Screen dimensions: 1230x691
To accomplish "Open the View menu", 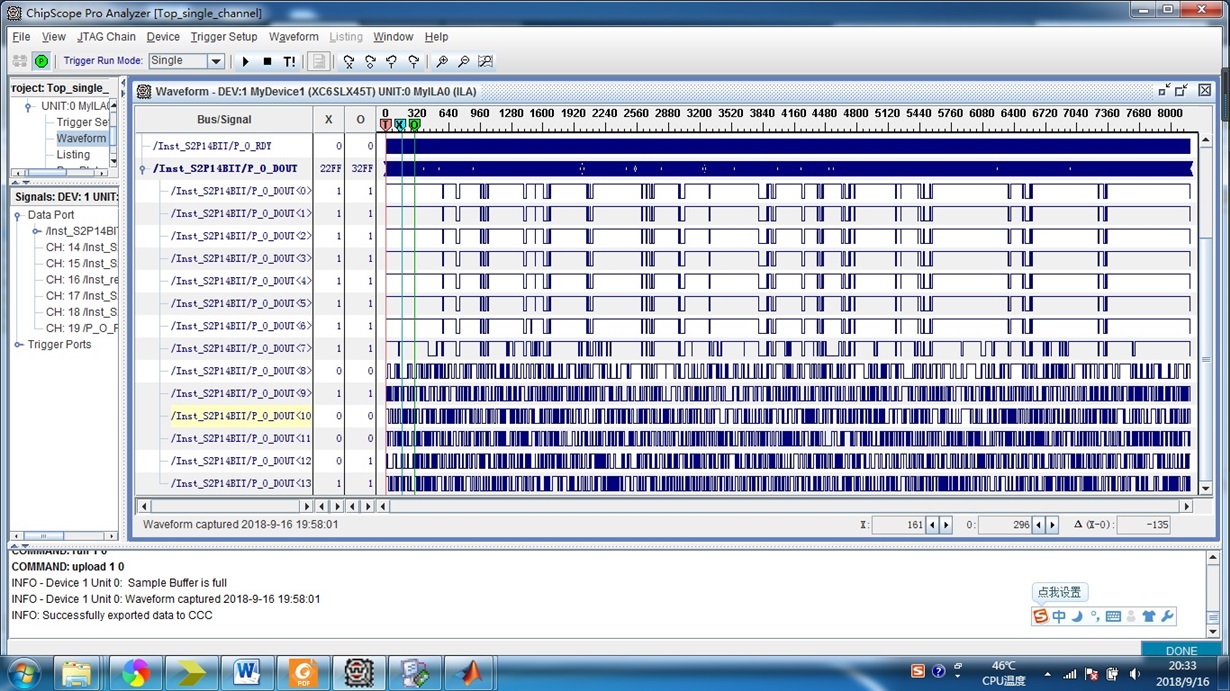I will pyautogui.click(x=53, y=37).
